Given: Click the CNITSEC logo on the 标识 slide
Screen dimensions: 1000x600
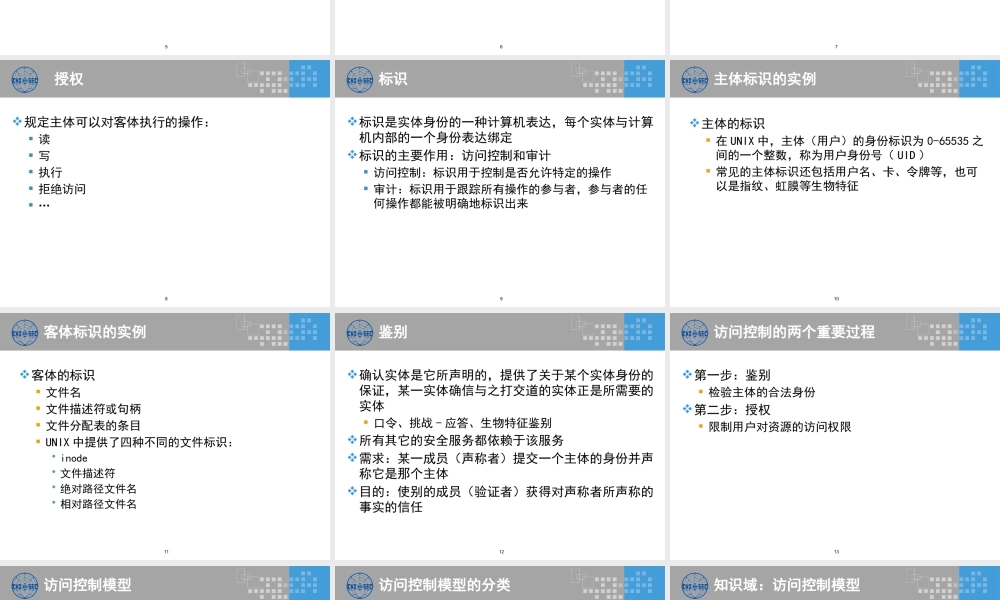Looking at the screenshot, I should [x=360, y=80].
